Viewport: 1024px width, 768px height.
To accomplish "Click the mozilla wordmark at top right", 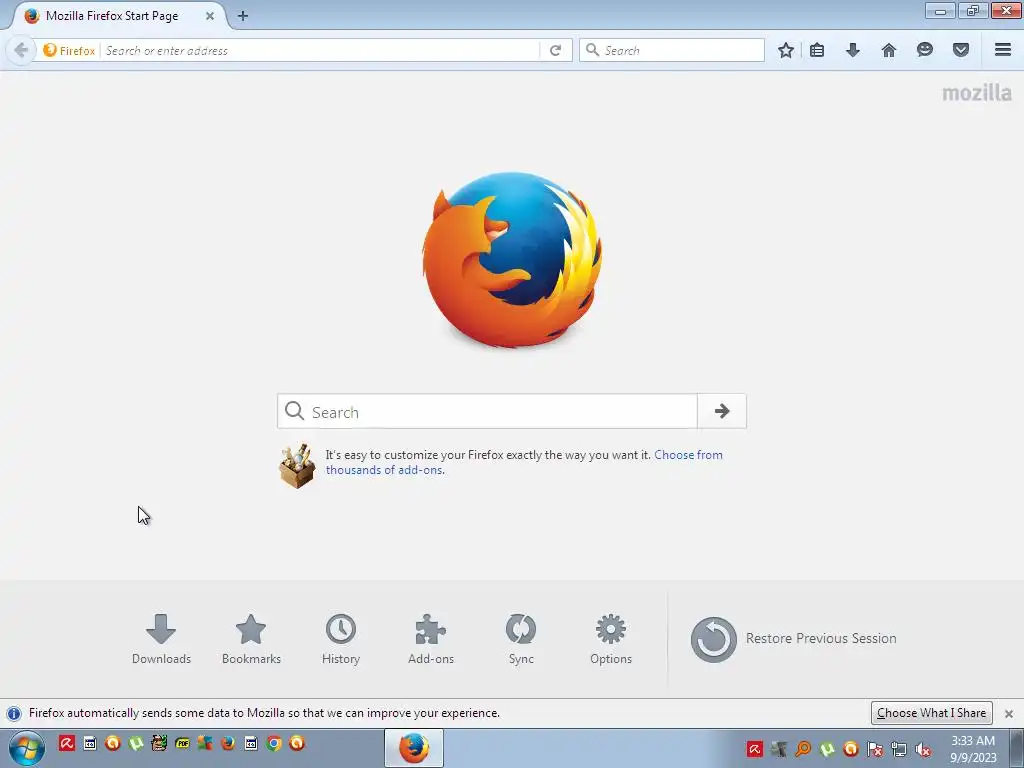I will (977, 93).
